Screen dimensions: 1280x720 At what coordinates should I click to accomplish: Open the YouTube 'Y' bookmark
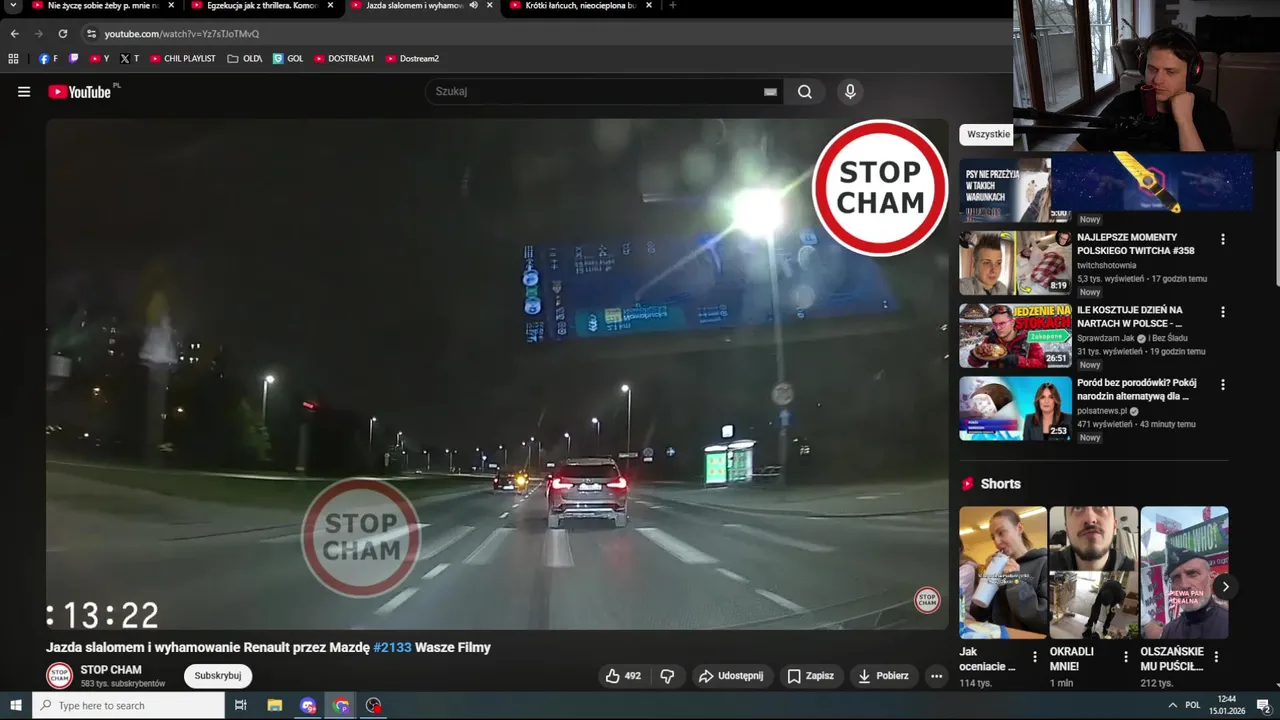coord(100,59)
